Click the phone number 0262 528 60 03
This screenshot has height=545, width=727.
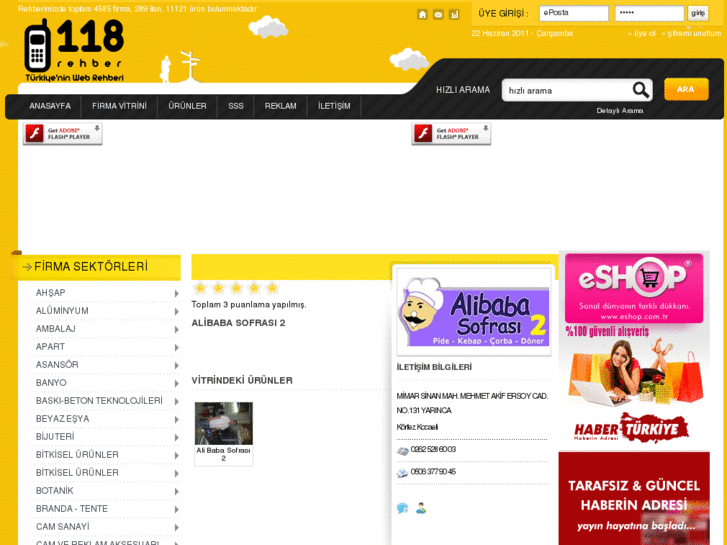click(x=433, y=449)
